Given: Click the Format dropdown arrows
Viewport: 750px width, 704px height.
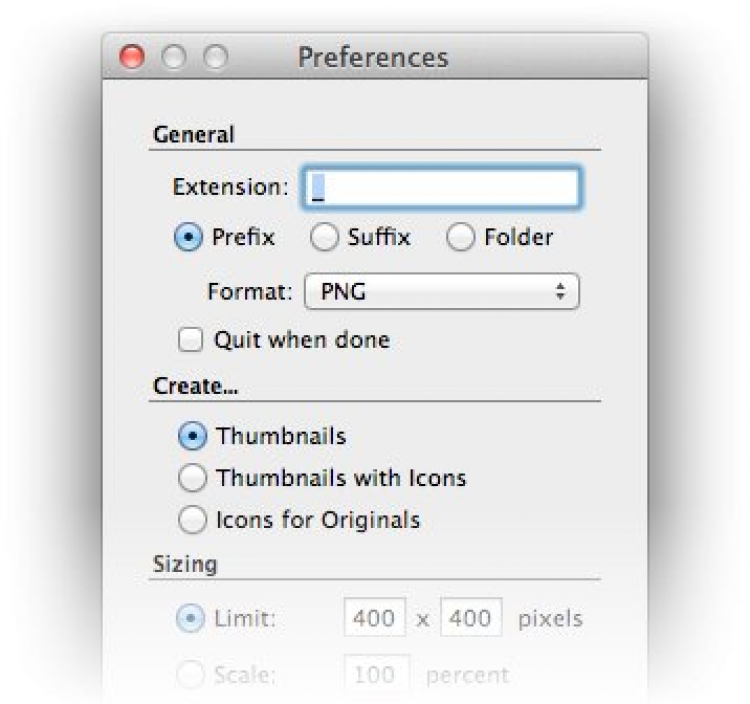Looking at the screenshot, I should pos(561,292).
